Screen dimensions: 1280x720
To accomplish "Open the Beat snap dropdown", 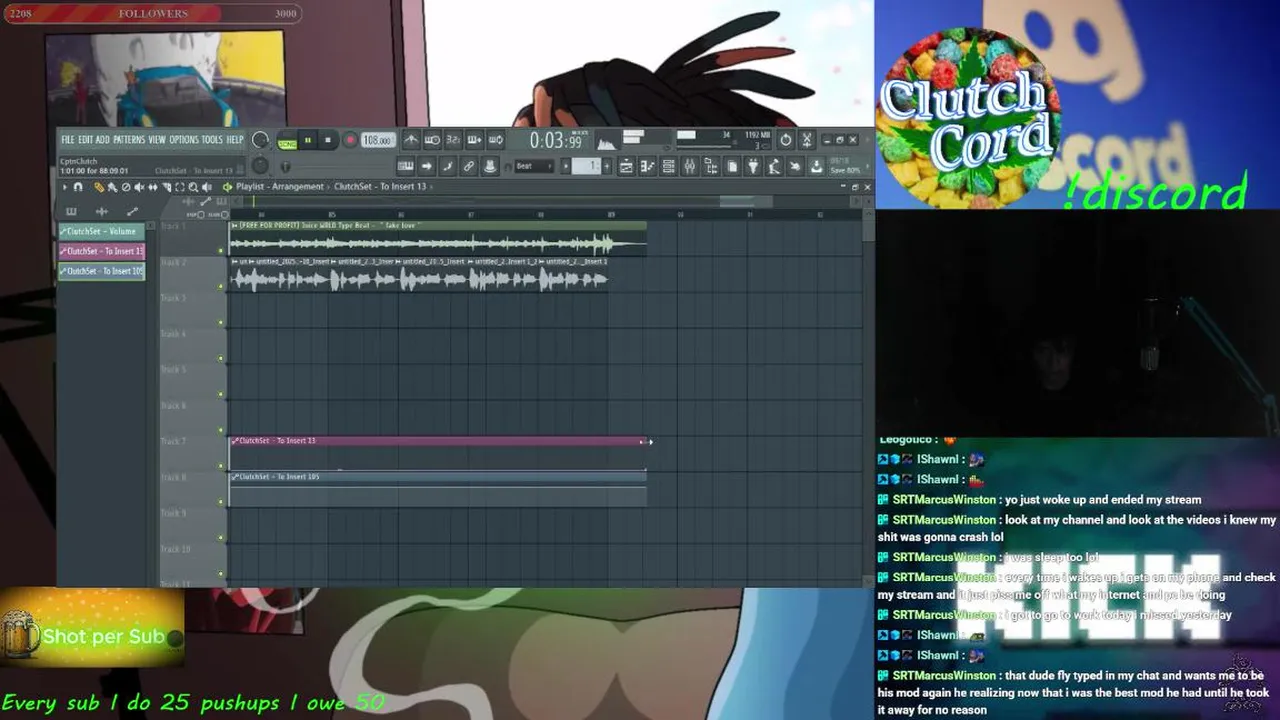I will point(534,166).
